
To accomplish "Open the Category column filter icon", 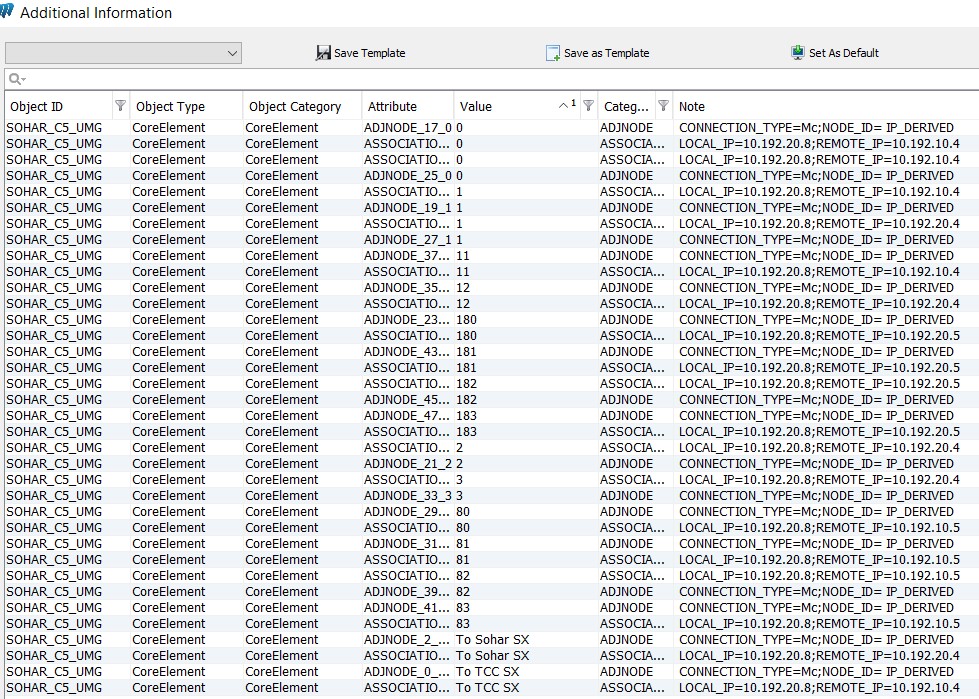I will tap(663, 106).
